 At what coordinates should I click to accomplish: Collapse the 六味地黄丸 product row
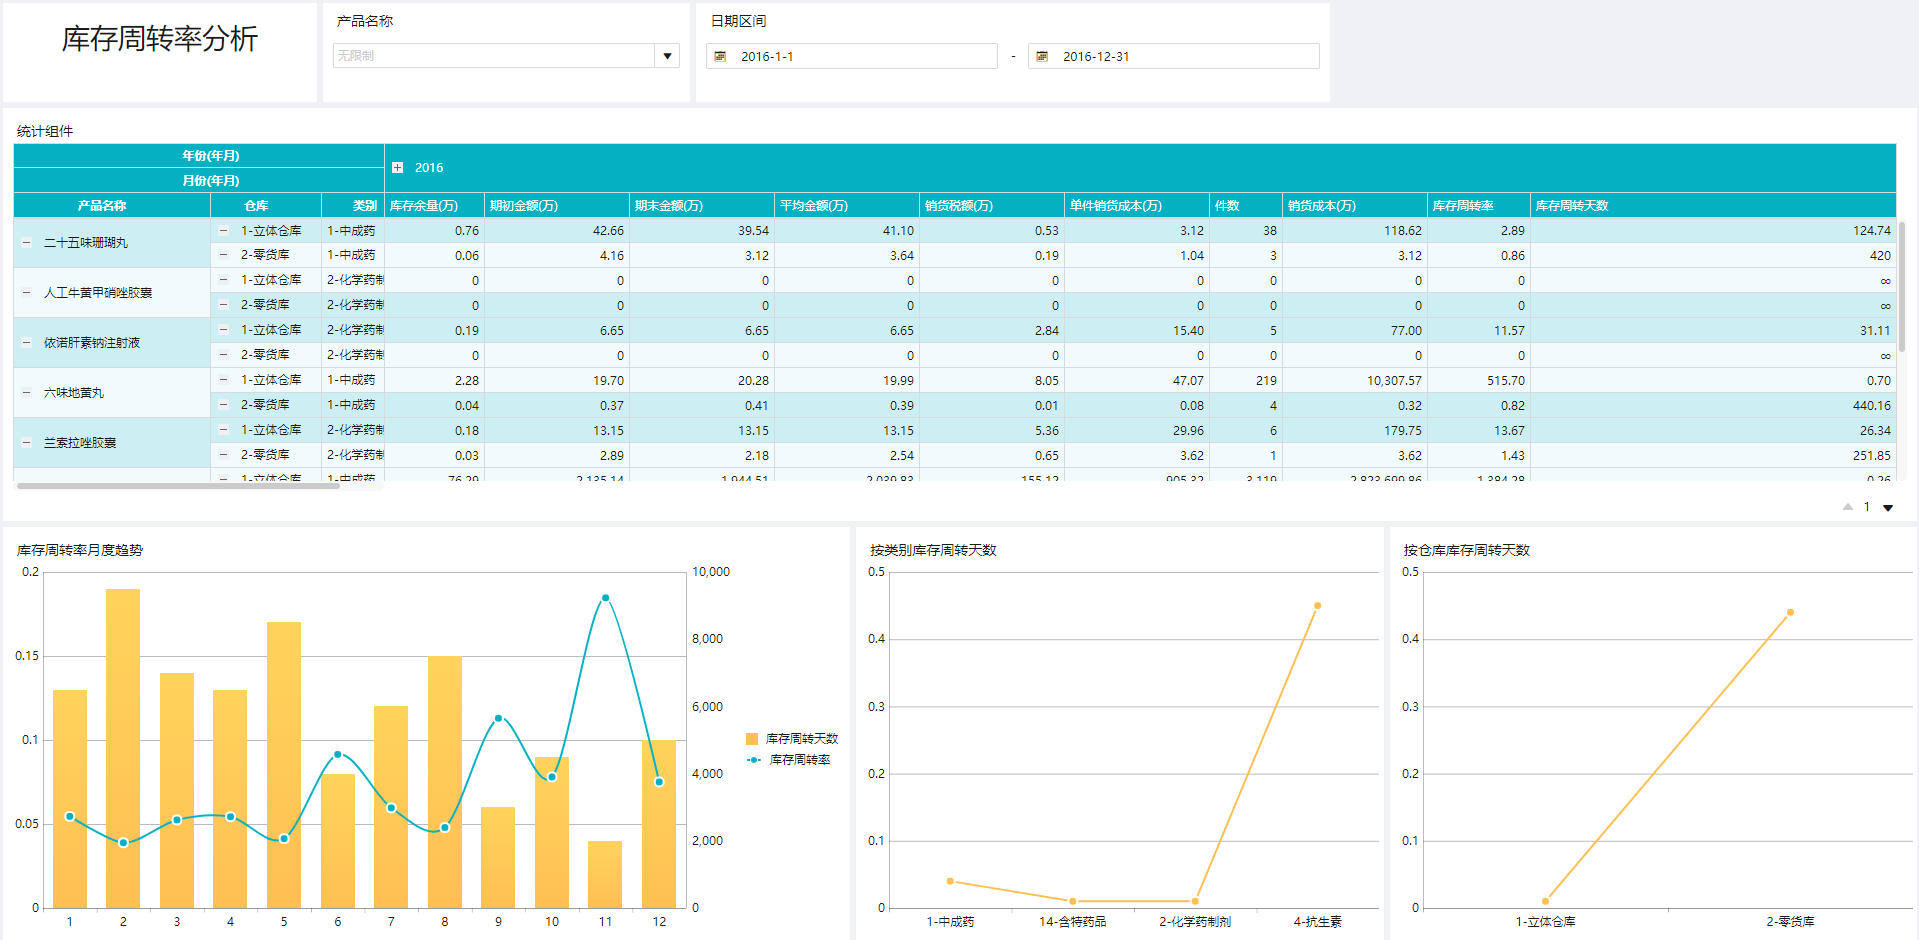[27, 393]
